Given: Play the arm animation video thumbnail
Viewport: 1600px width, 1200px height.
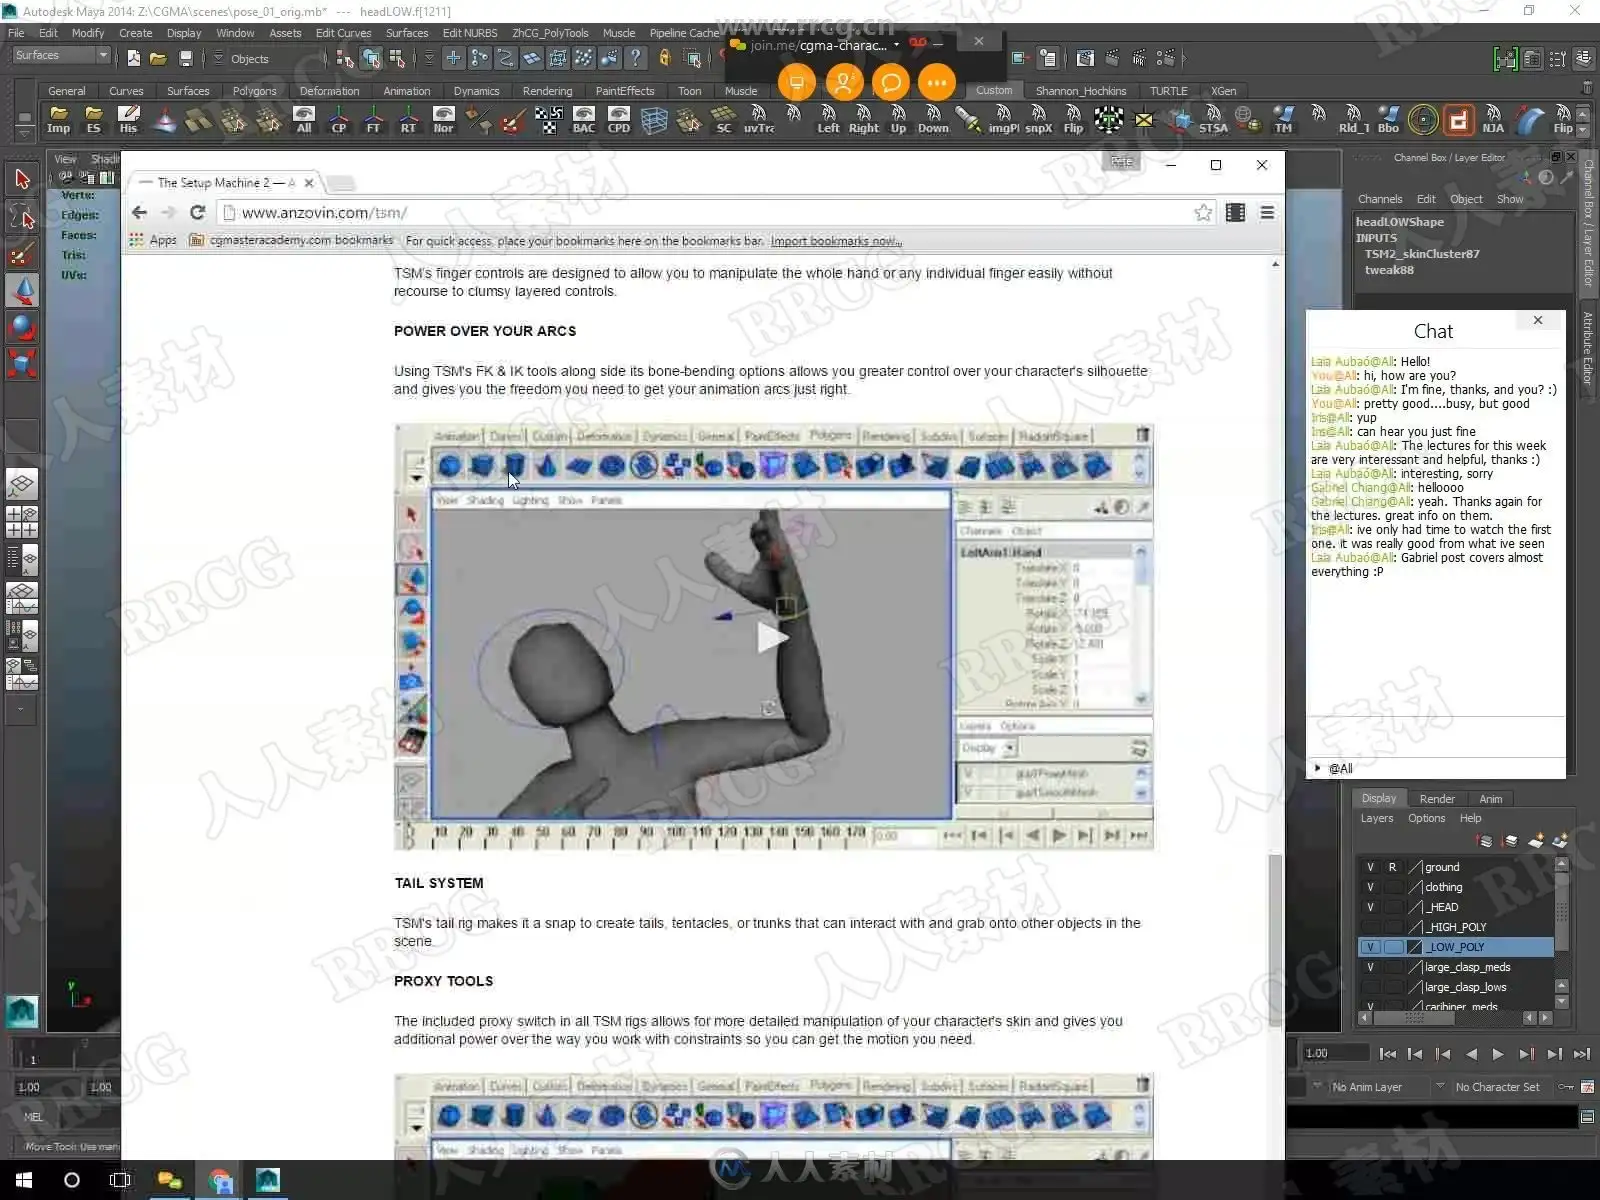Looking at the screenshot, I should click(x=772, y=637).
